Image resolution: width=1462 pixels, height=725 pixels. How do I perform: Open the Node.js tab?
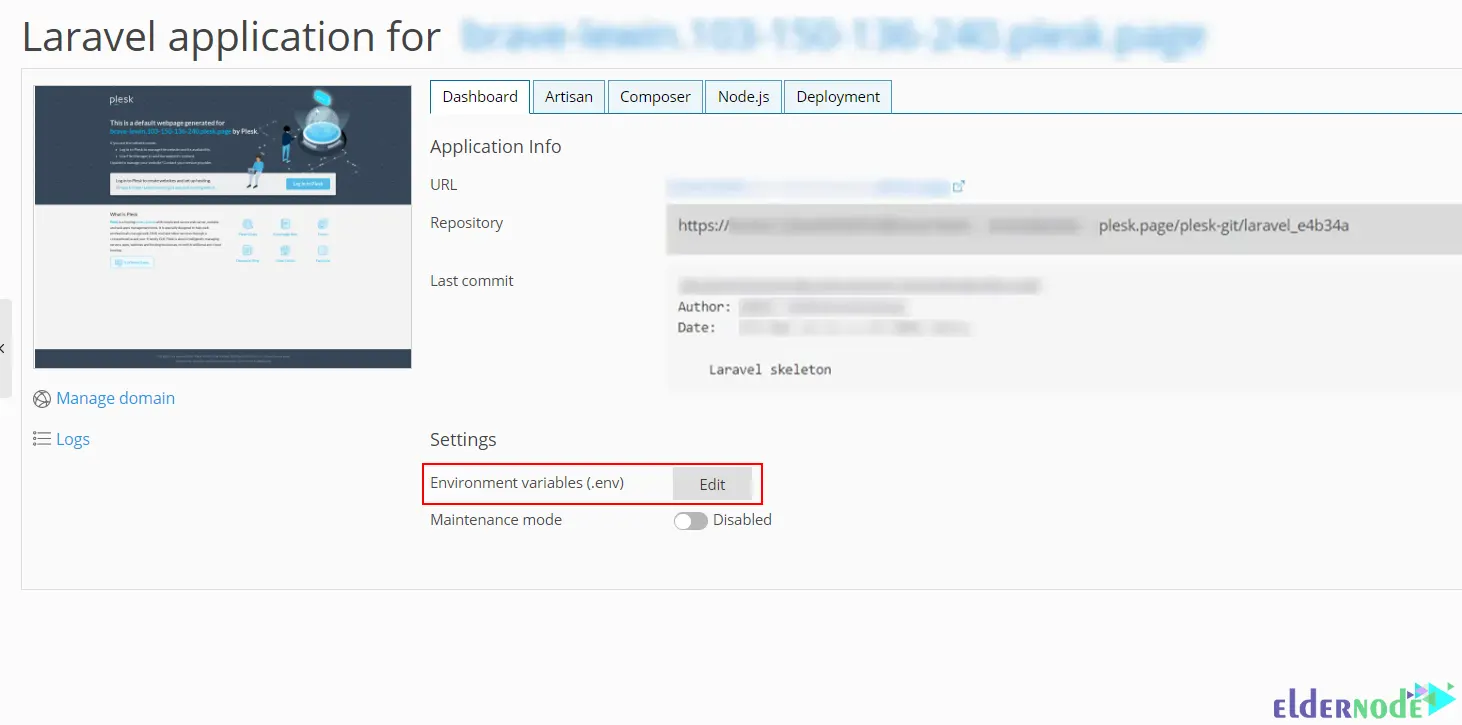(743, 97)
